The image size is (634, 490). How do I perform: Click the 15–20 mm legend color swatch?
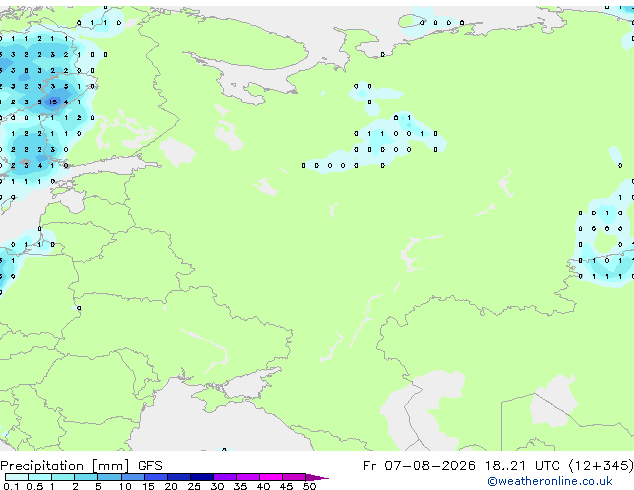(x=156, y=477)
